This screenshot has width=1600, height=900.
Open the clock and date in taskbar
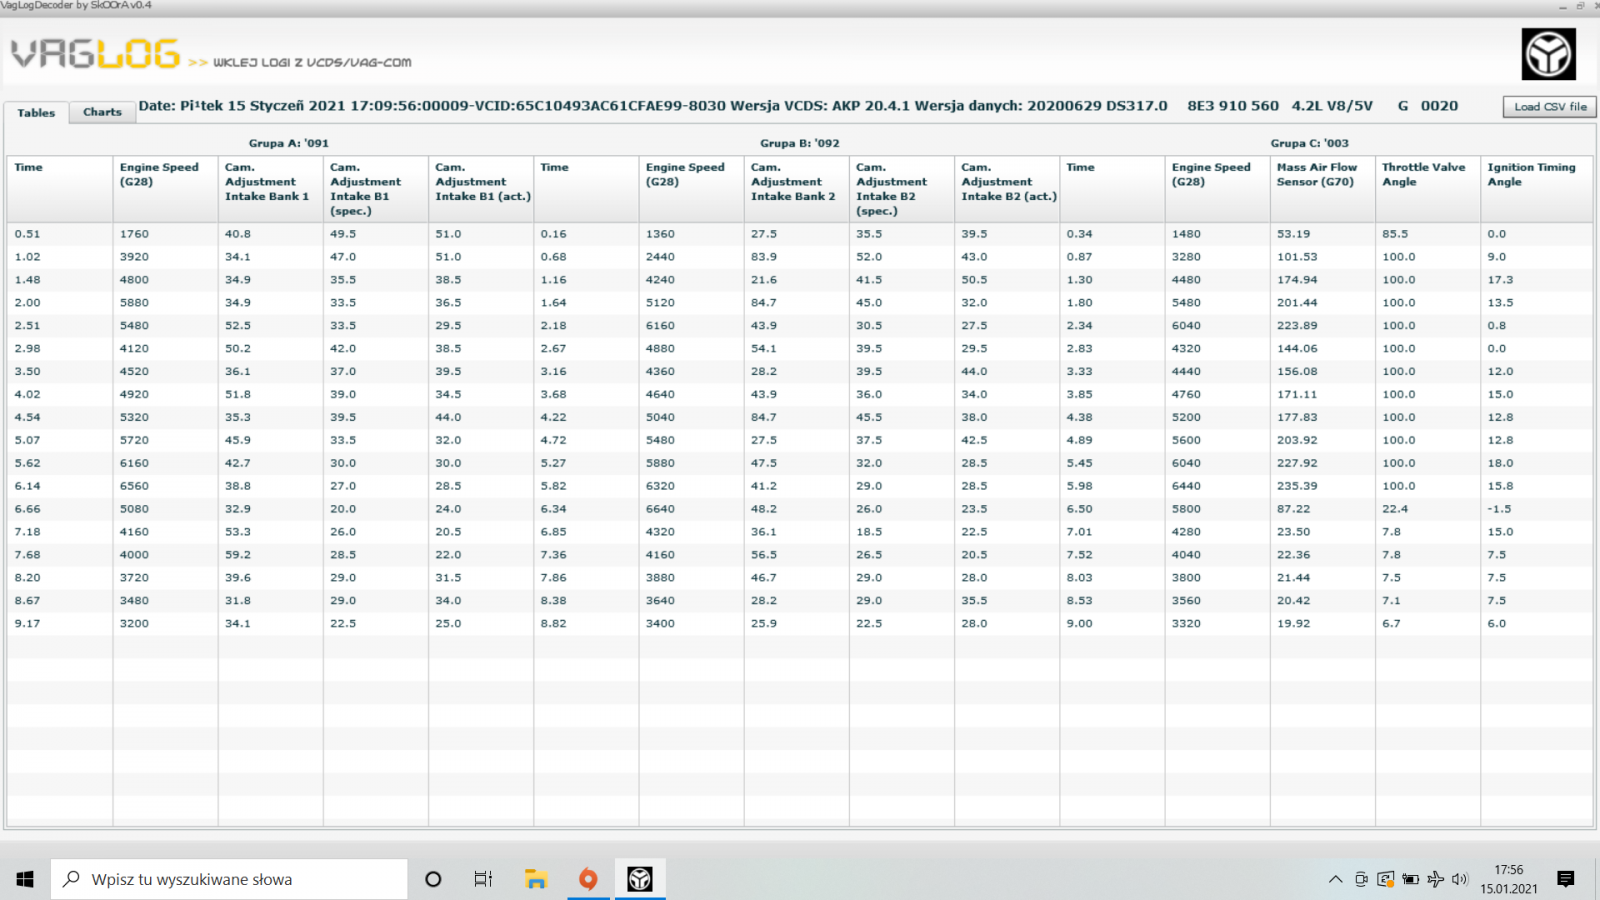1509,879
